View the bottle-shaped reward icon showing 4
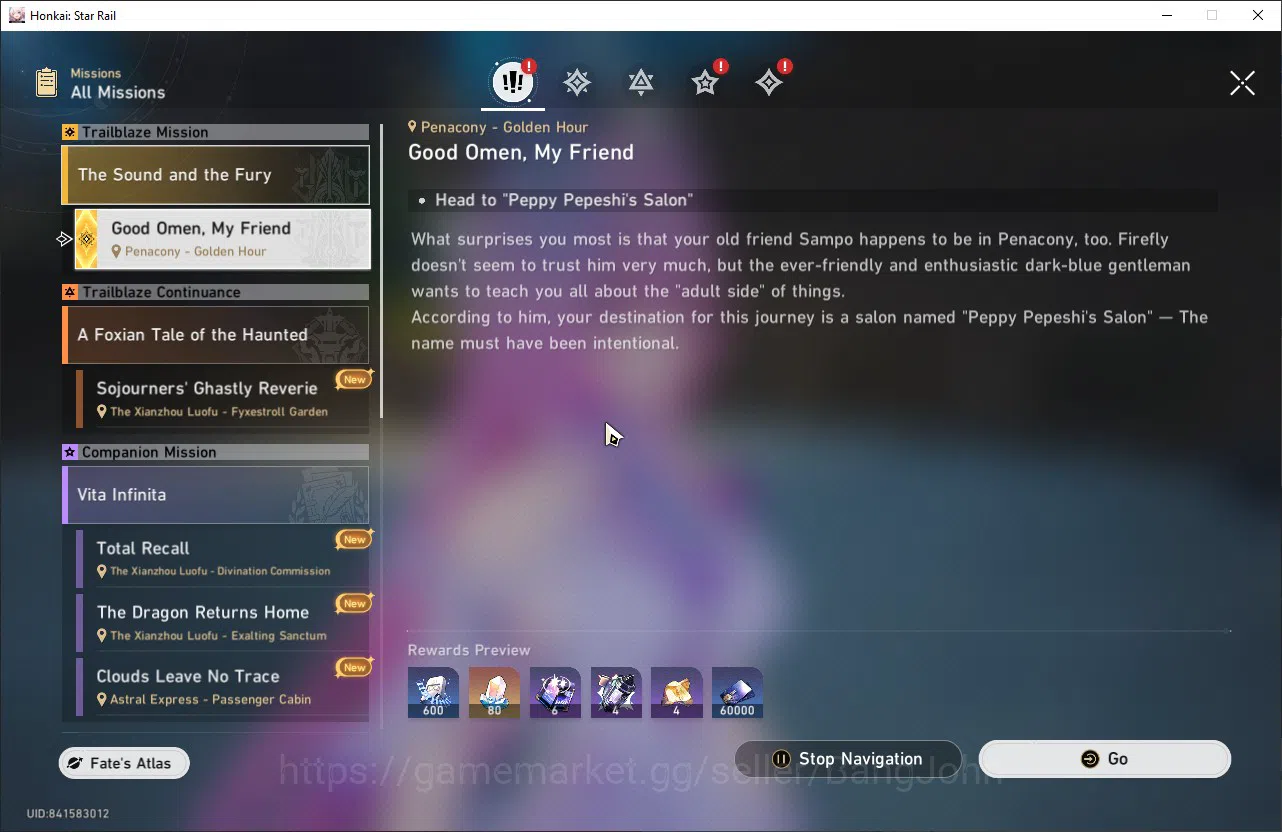Screen dimensions: 1282x832 [x=616, y=693]
